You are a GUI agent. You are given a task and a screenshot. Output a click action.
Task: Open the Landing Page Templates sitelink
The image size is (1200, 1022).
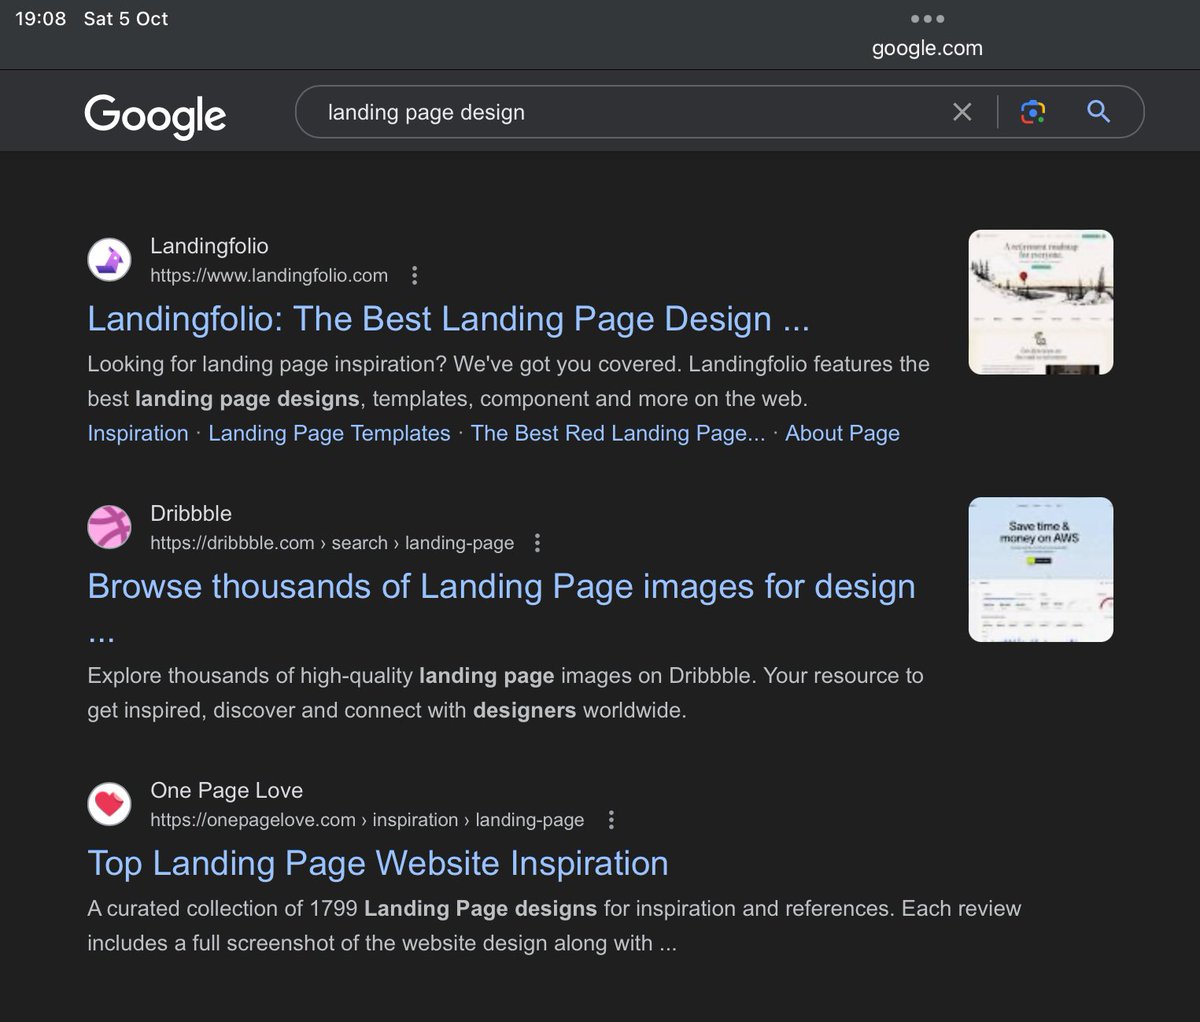329,433
